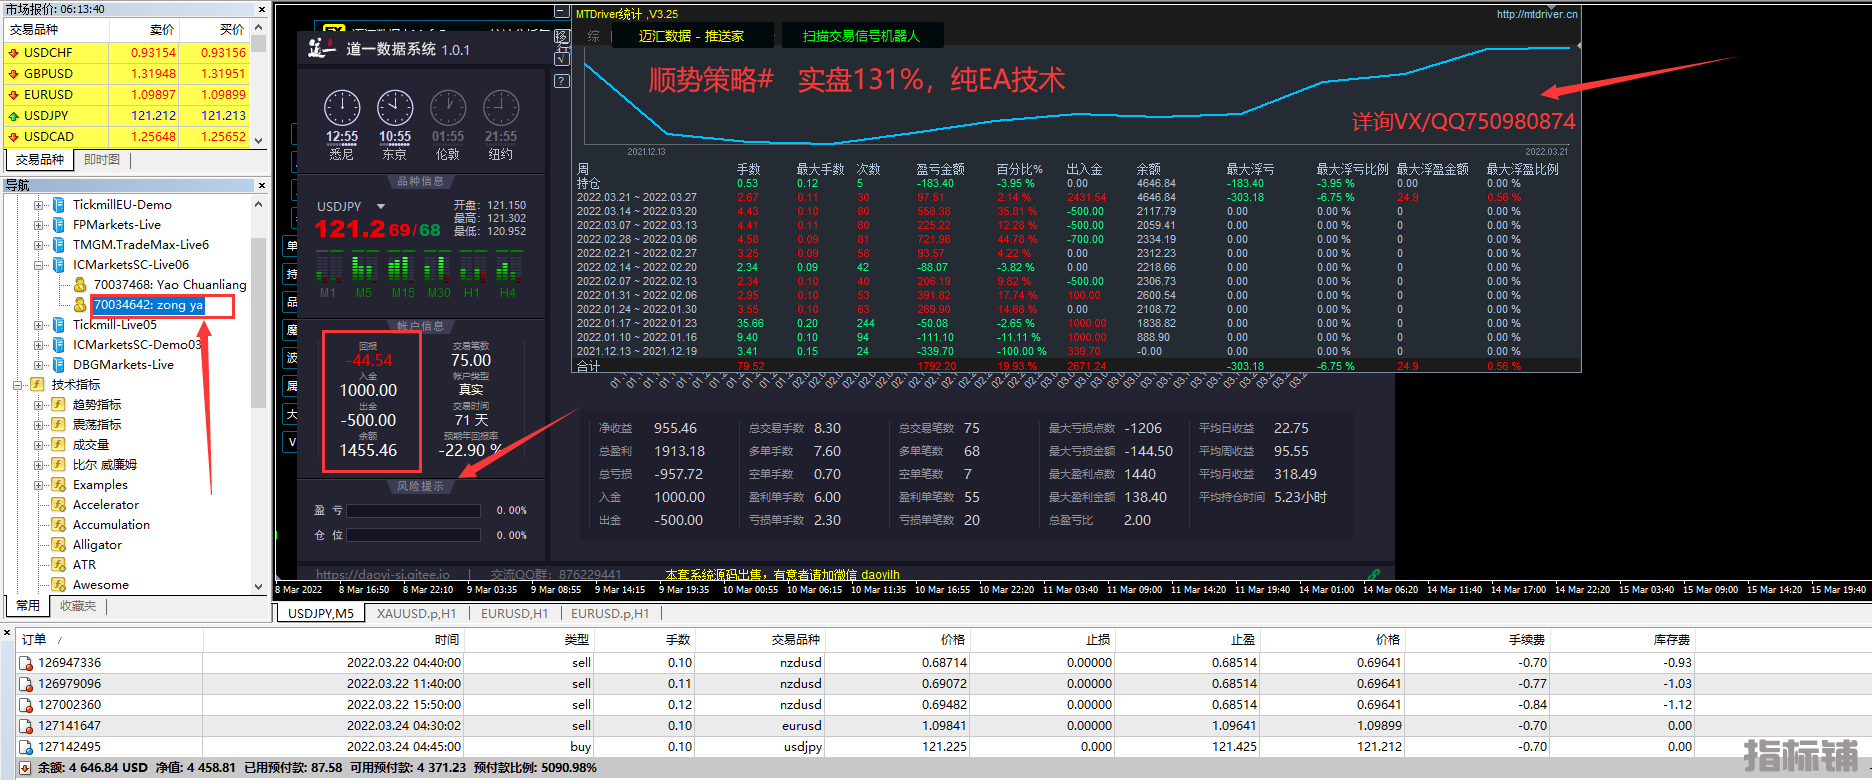The width and height of the screenshot is (1872, 780).
Task: Select the GBPUSD row in market watch
Action: 48,74
